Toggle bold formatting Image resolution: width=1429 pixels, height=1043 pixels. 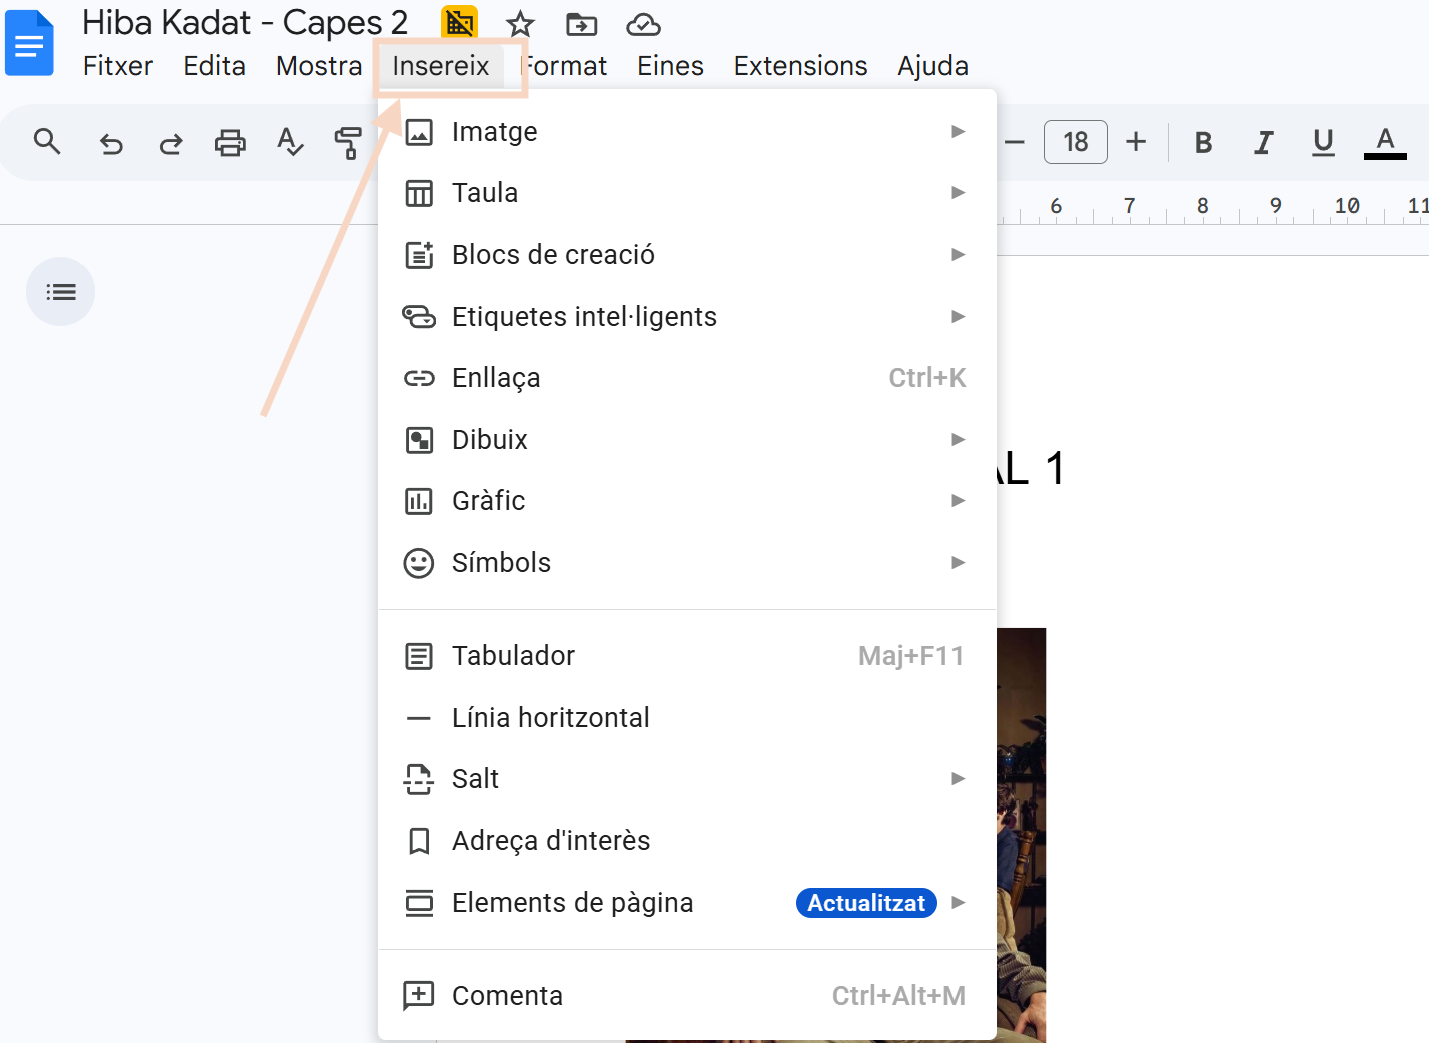click(1204, 143)
